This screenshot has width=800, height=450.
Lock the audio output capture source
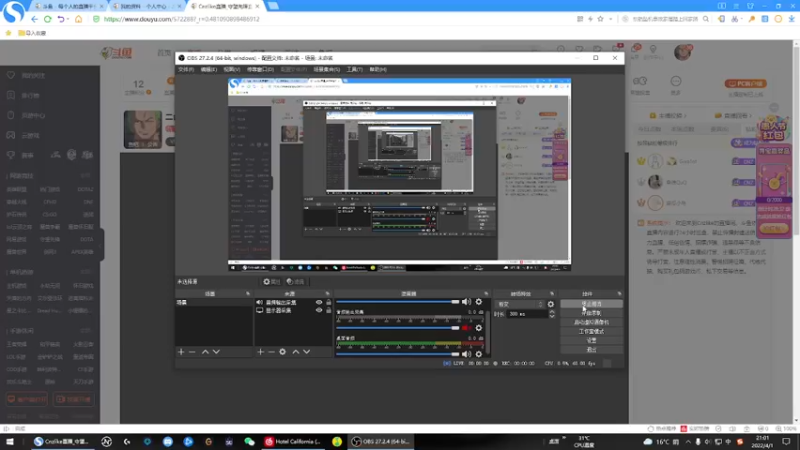pos(329,302)
